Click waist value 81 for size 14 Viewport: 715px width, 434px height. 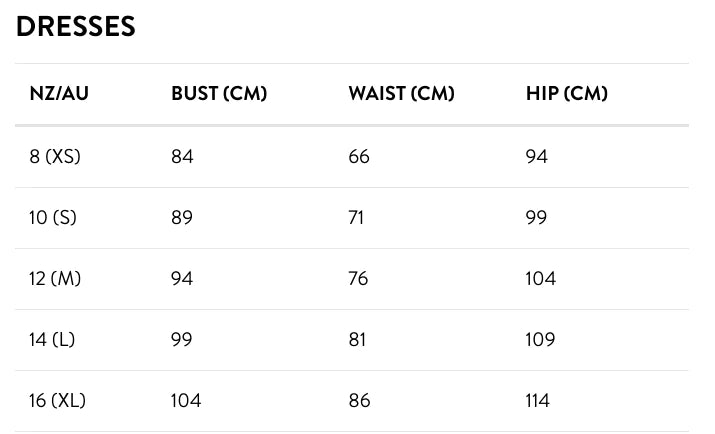(x=357, y=340)
